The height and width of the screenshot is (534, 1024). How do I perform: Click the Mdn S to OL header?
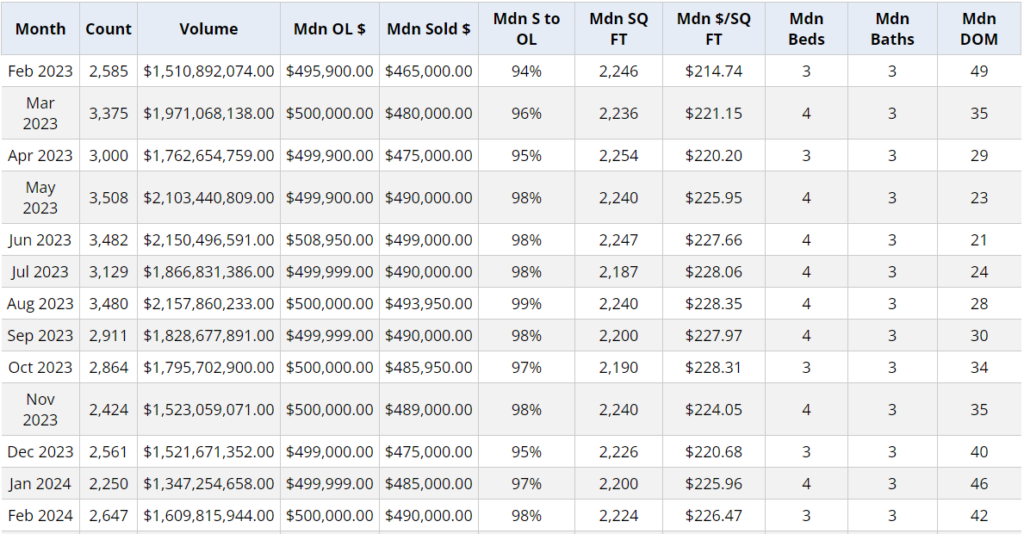[x=526, y=29]
